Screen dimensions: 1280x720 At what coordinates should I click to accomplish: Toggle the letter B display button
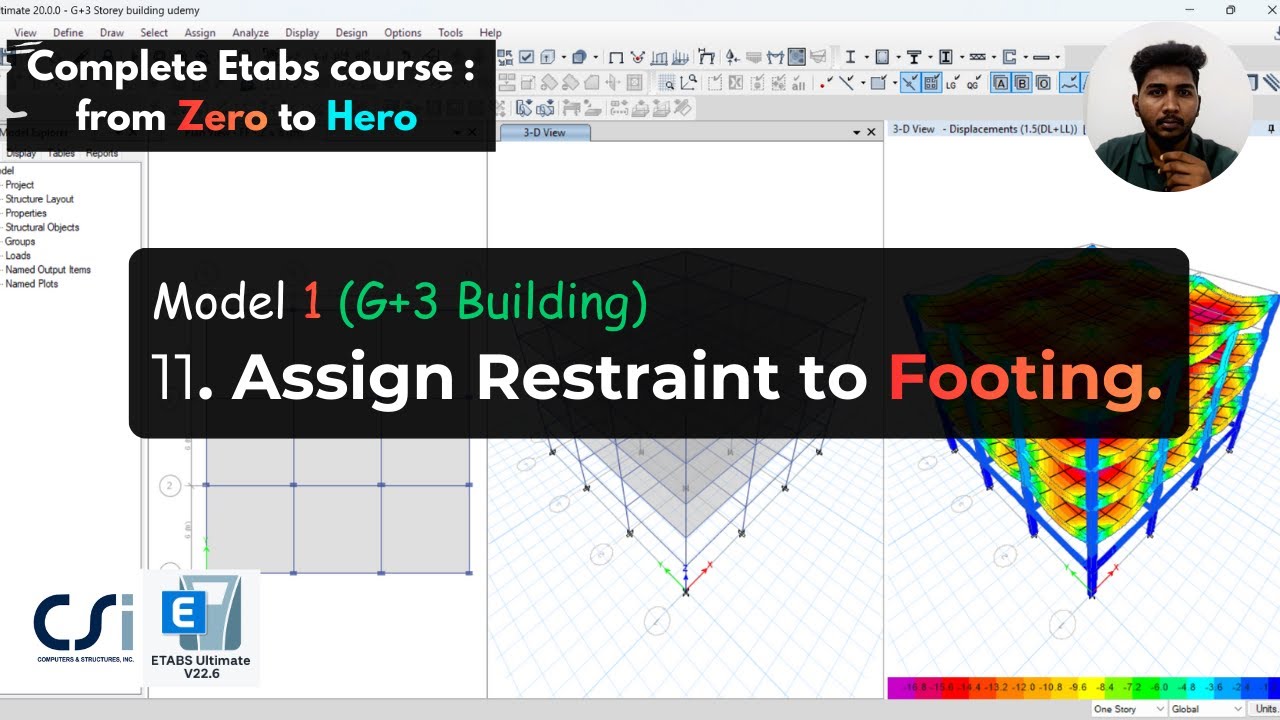point(1021,83)
